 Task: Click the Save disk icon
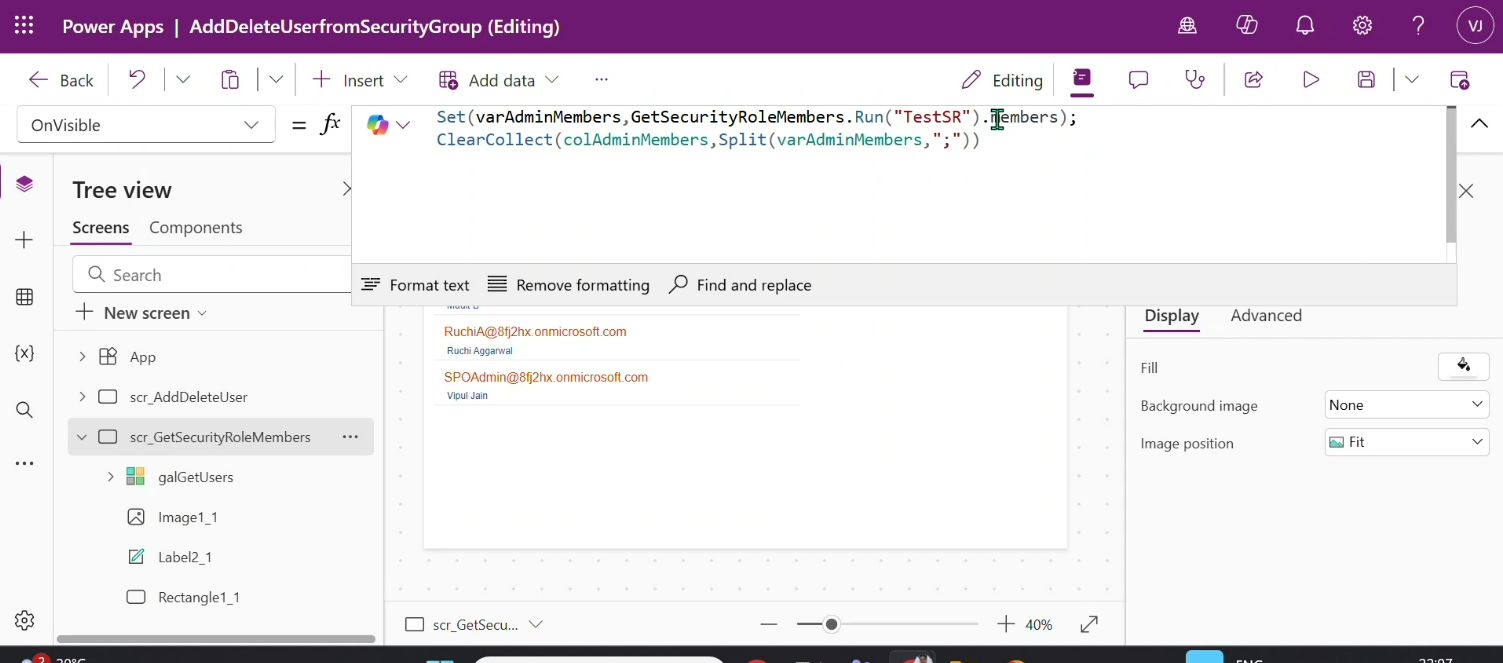[1366, 80]
